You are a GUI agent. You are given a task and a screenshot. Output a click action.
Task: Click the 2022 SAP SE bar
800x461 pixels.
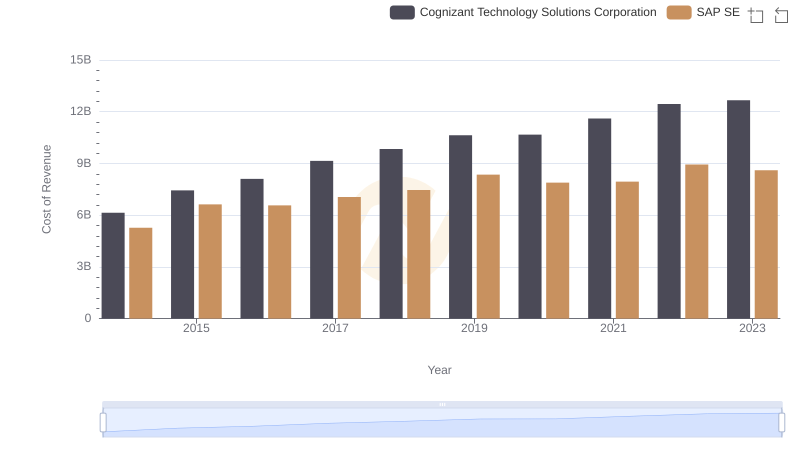(x=697, y=242)
